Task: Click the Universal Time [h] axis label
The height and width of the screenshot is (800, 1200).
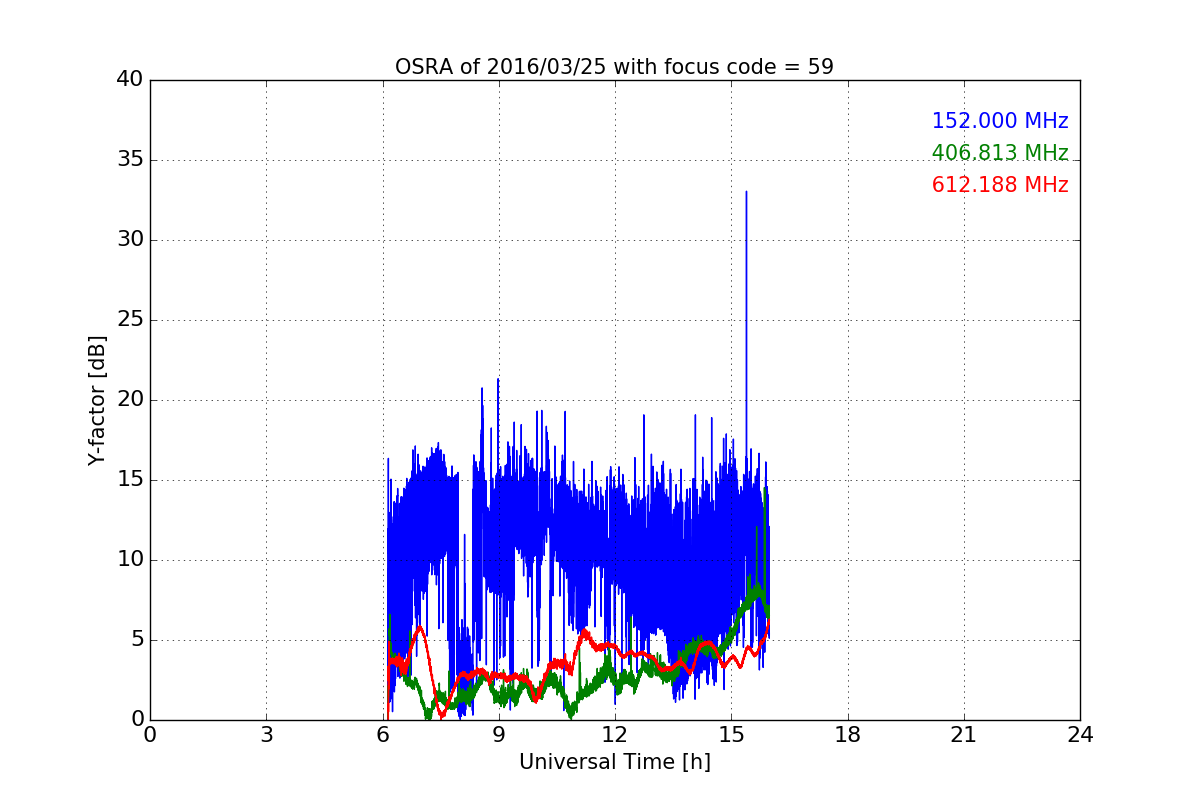Action: pyautogui.click(x=615, y=762)
